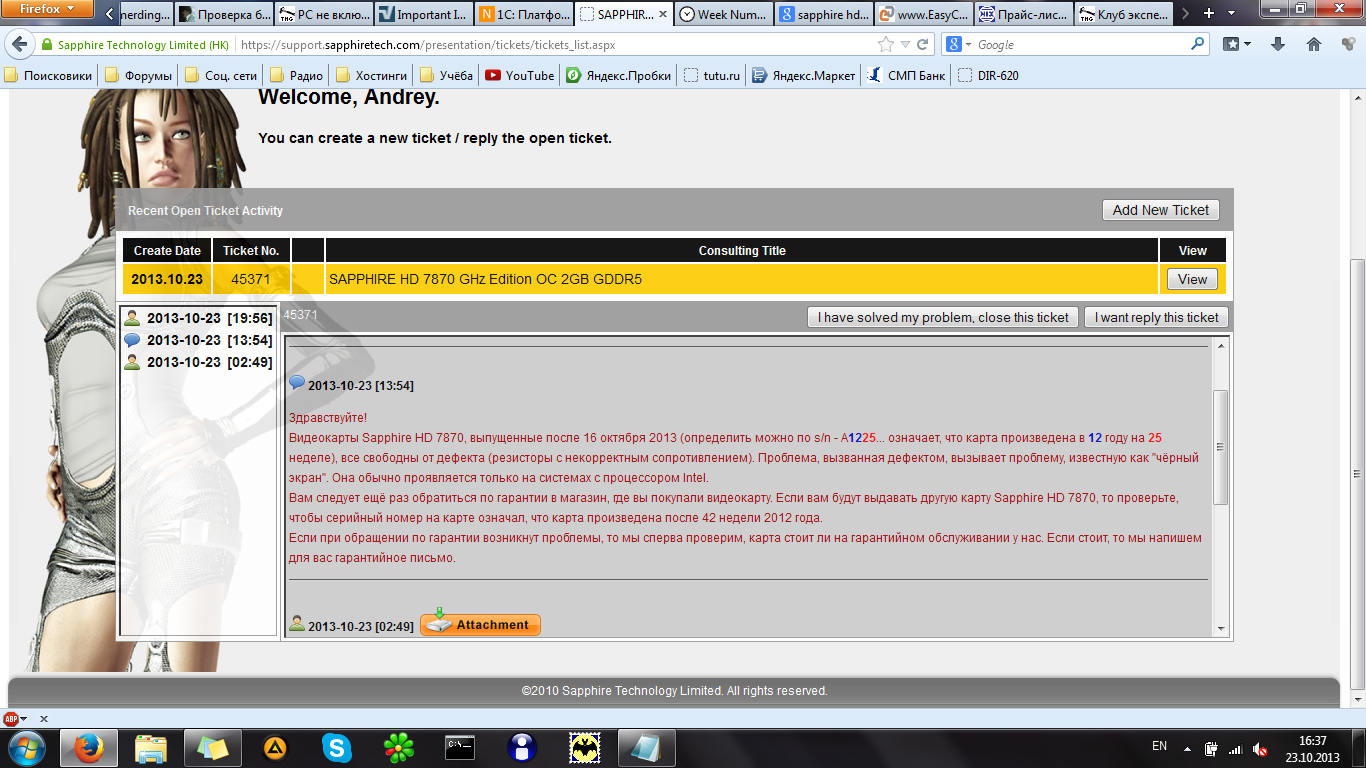The width and height of the screenshot is (1366, 768).
Task: Open the Учёба bookmarks folder
Action: click(x=447, y=75)
